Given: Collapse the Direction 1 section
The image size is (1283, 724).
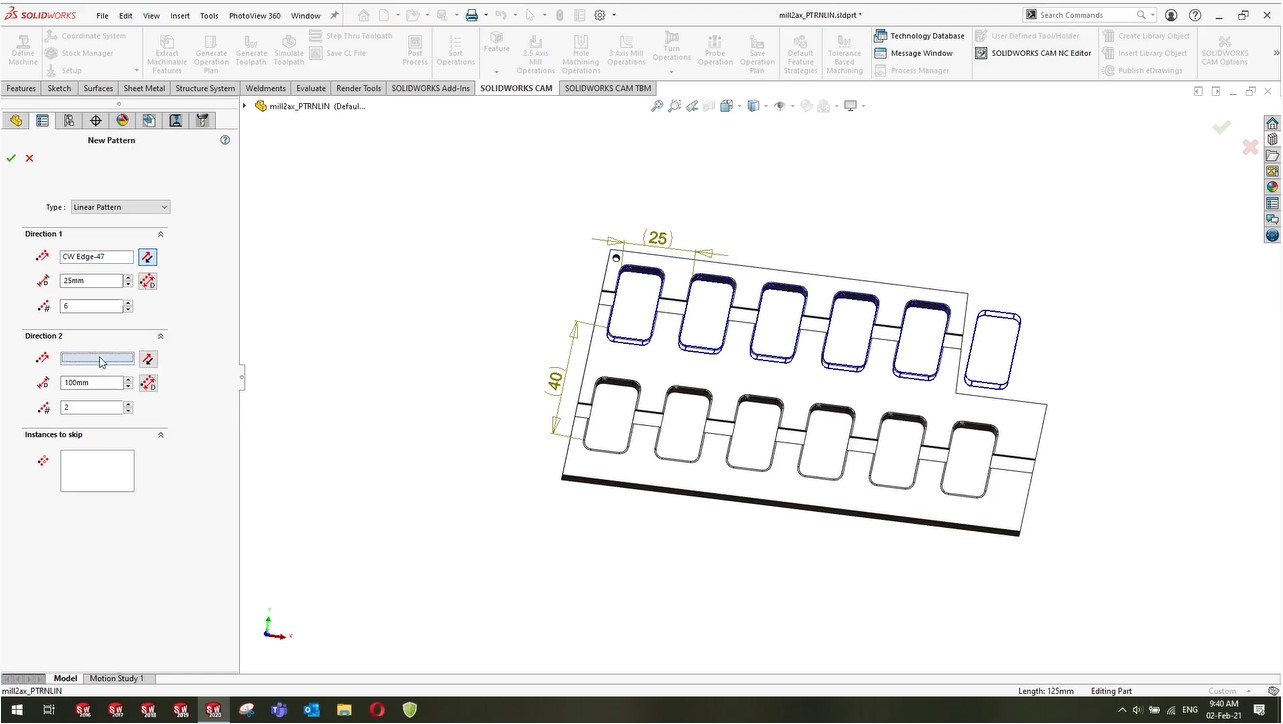Looking at the screenshot, I should coord(161,234).
